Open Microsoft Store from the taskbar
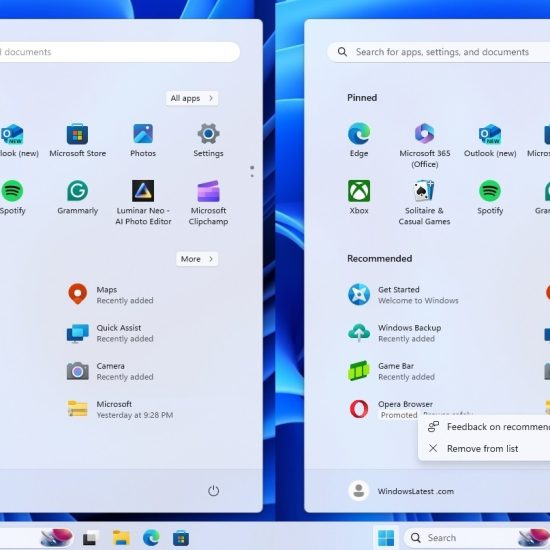Viewport: 550px width, 550px height. tap(181, 538)
